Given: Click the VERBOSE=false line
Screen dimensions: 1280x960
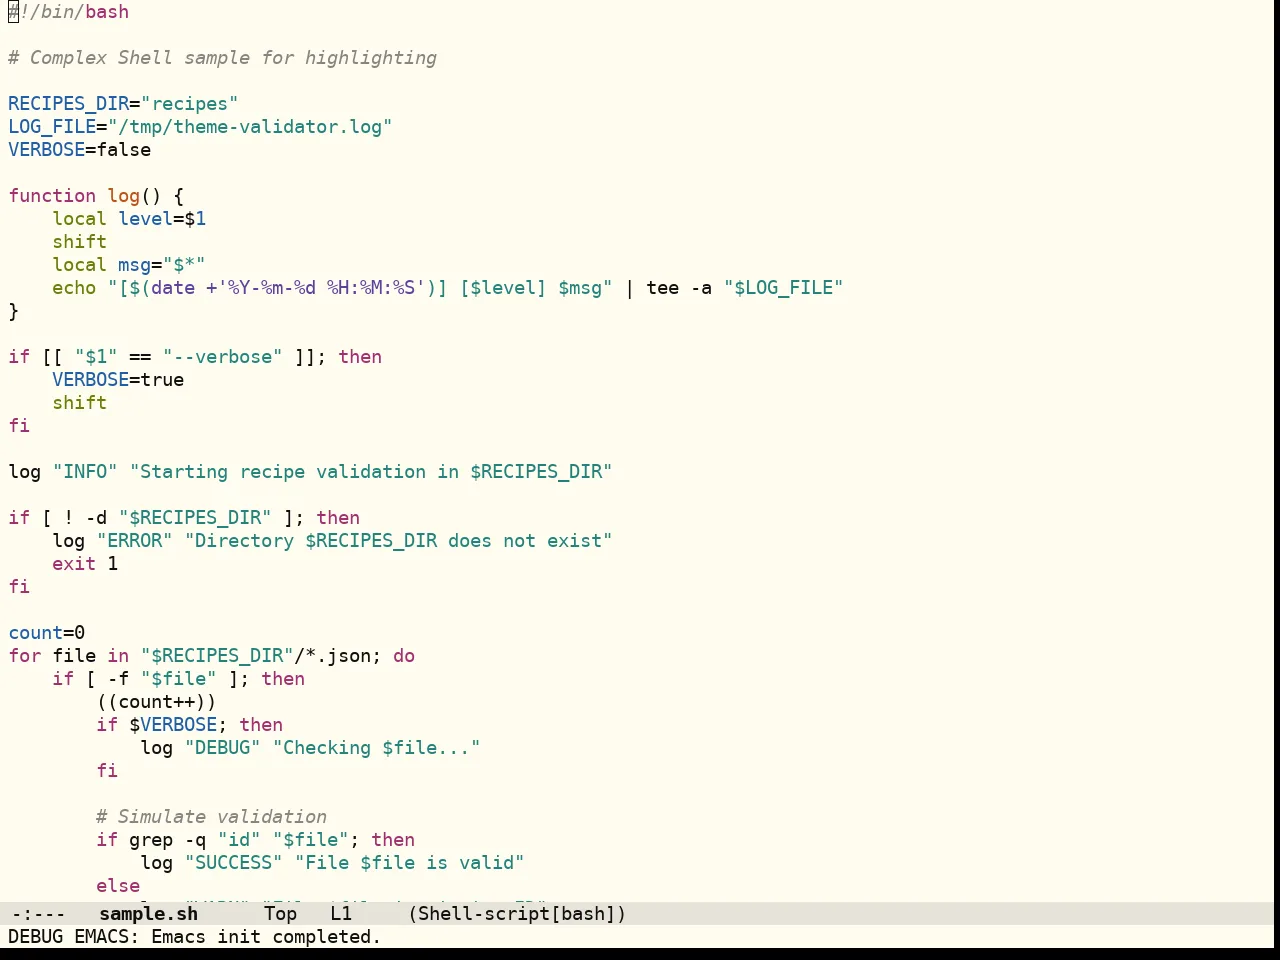Looking at the screenshot, I should point(80,150).
